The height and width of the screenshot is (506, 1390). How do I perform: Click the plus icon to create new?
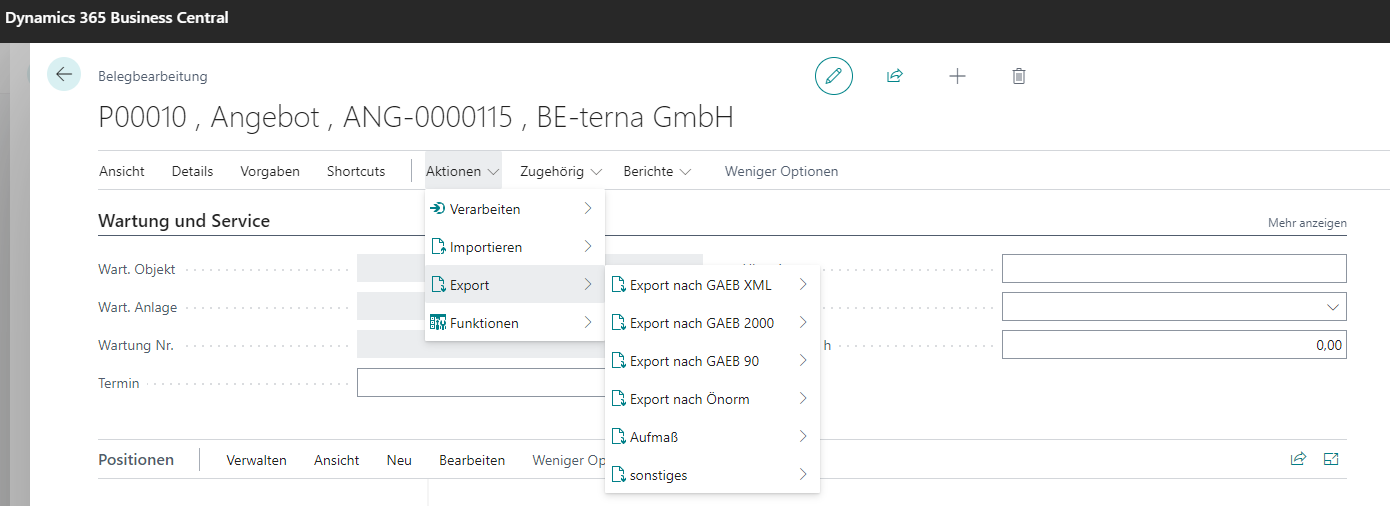[957, 76]
